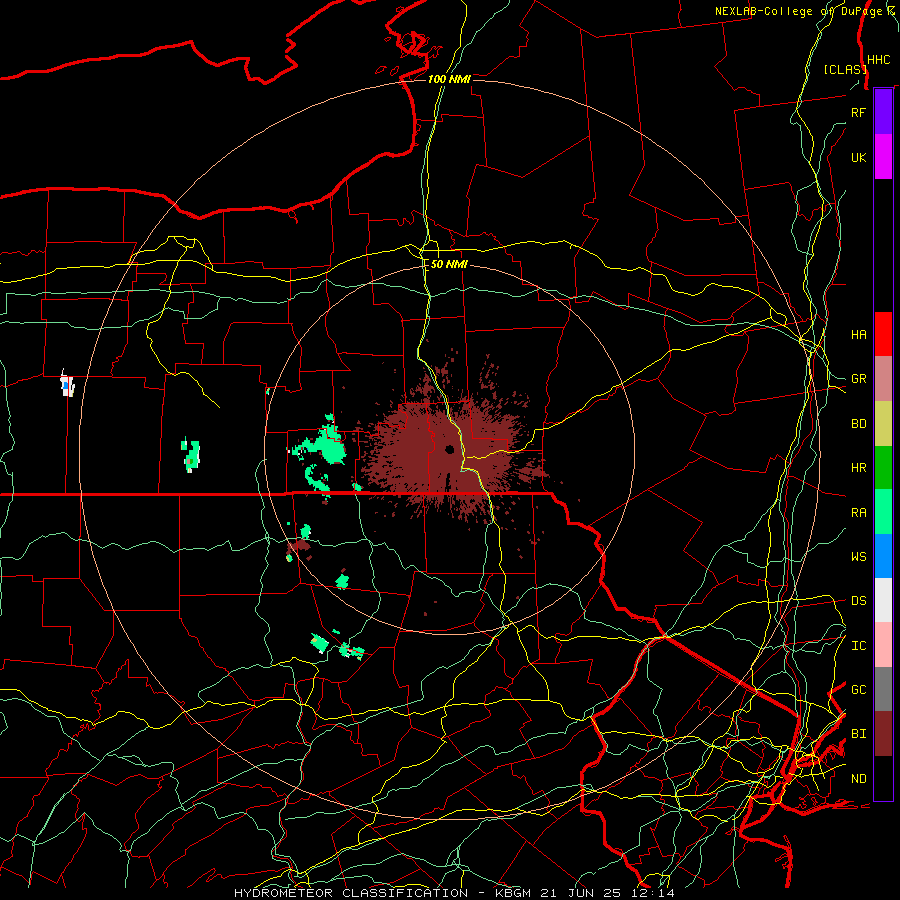Select the red HA color in legend

coord(883,334)
